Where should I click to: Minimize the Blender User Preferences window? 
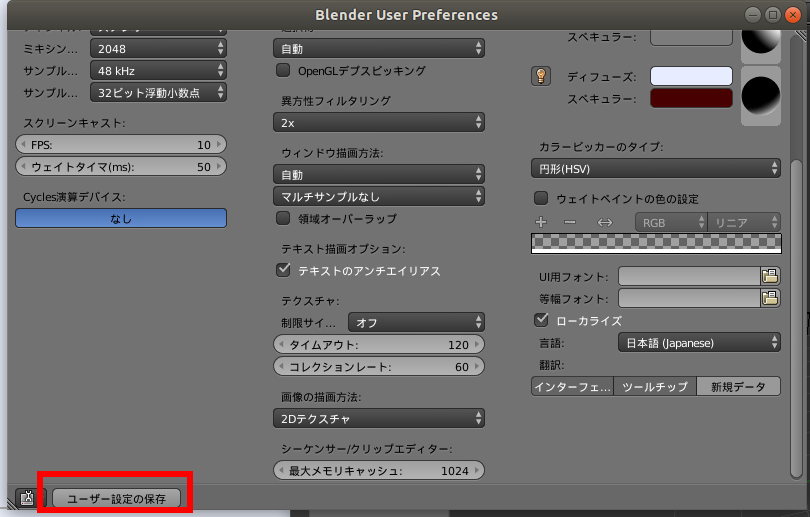click(753, 15)
